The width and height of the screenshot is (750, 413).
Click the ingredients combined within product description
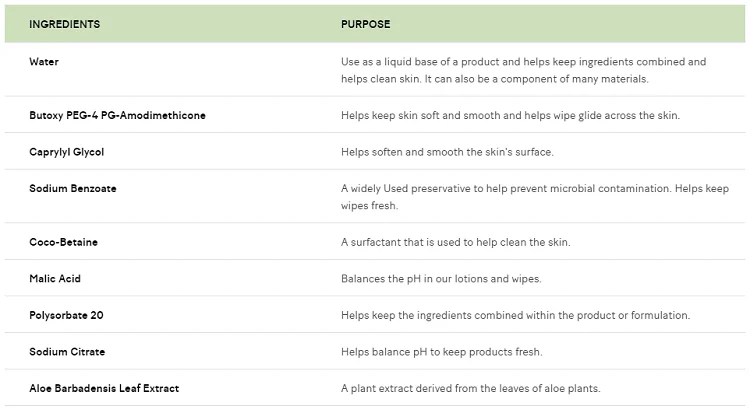coord(515,315)
